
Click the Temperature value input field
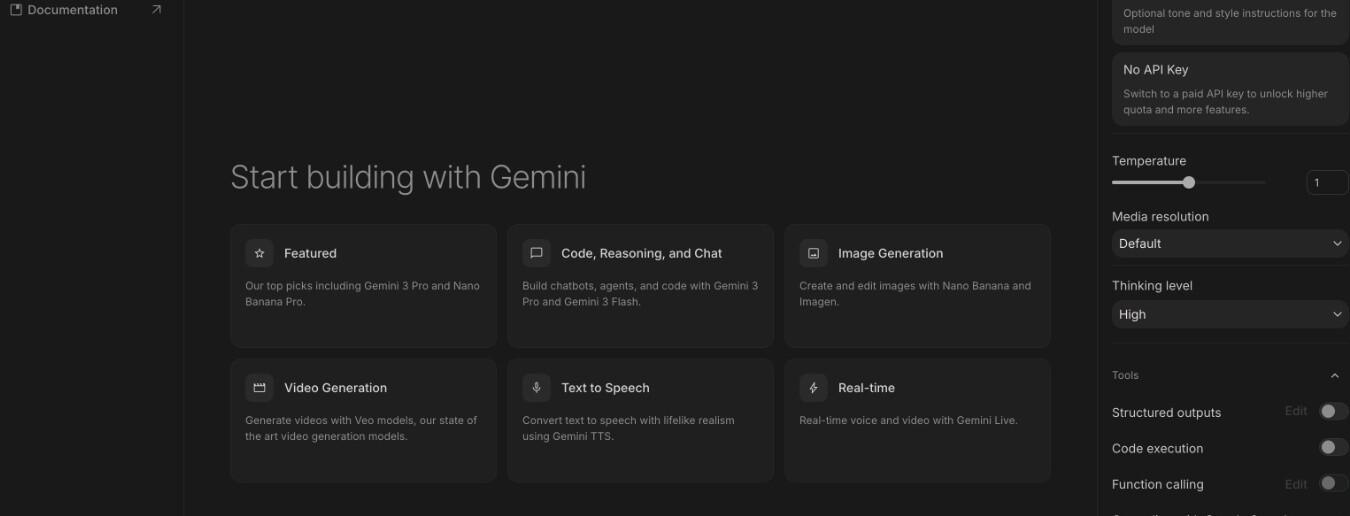[1327, 182]
